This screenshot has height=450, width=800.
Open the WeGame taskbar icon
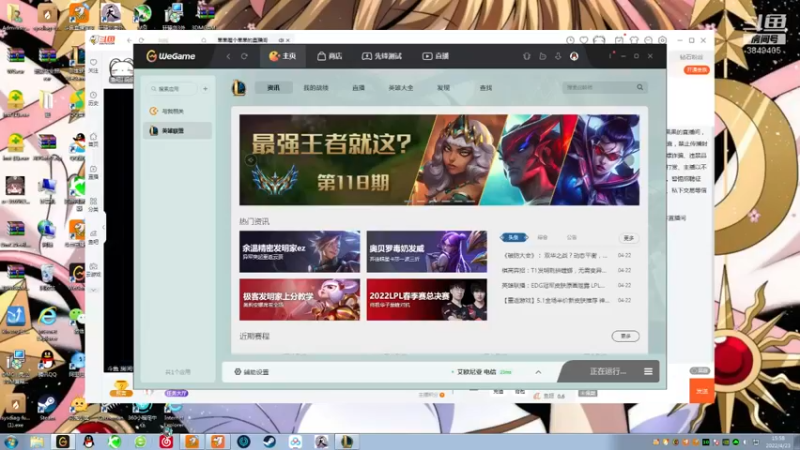(63, 441)
